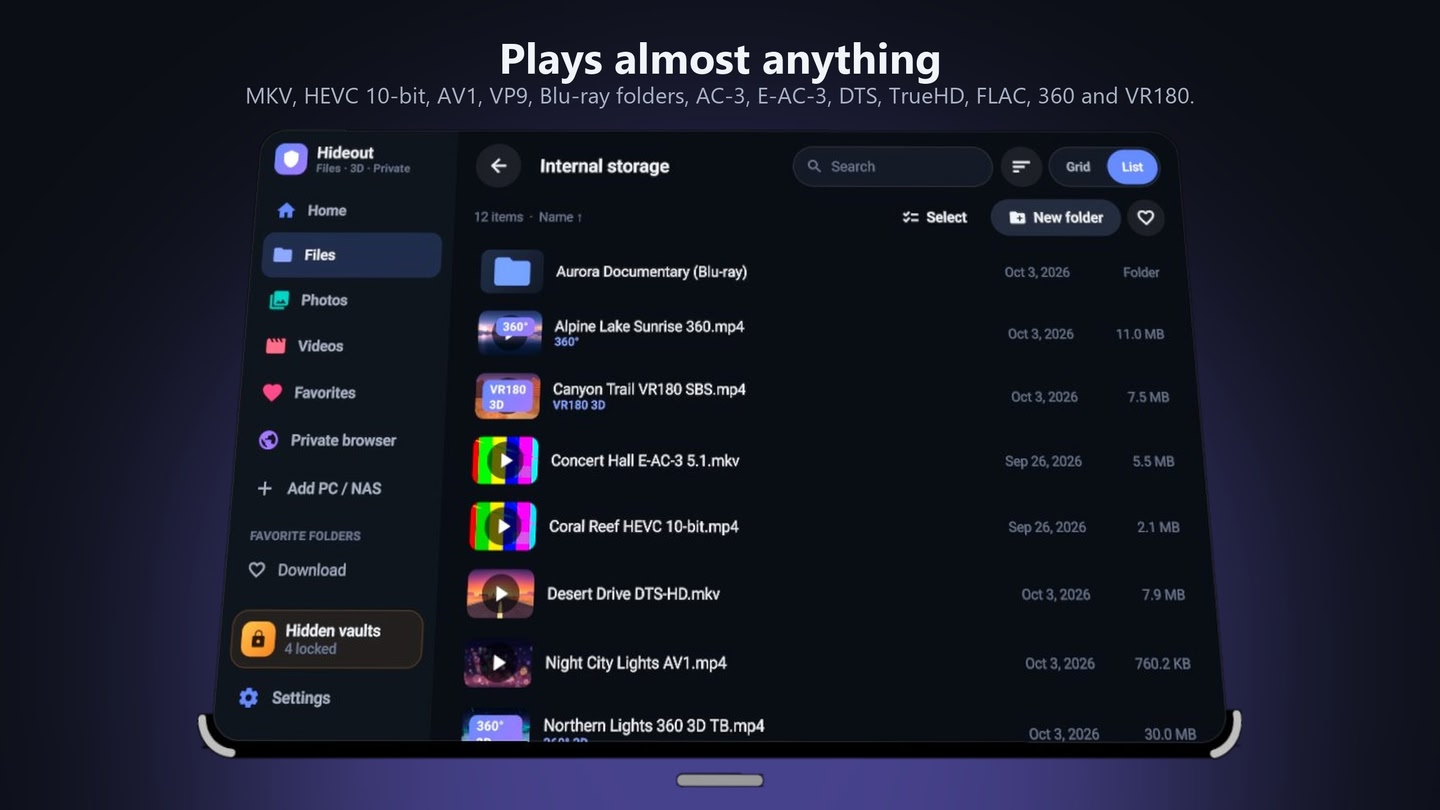
Task: Open Alpine Lake Sunrise 360.mp4 thumbnail
Action: click(x=510, y=333)
